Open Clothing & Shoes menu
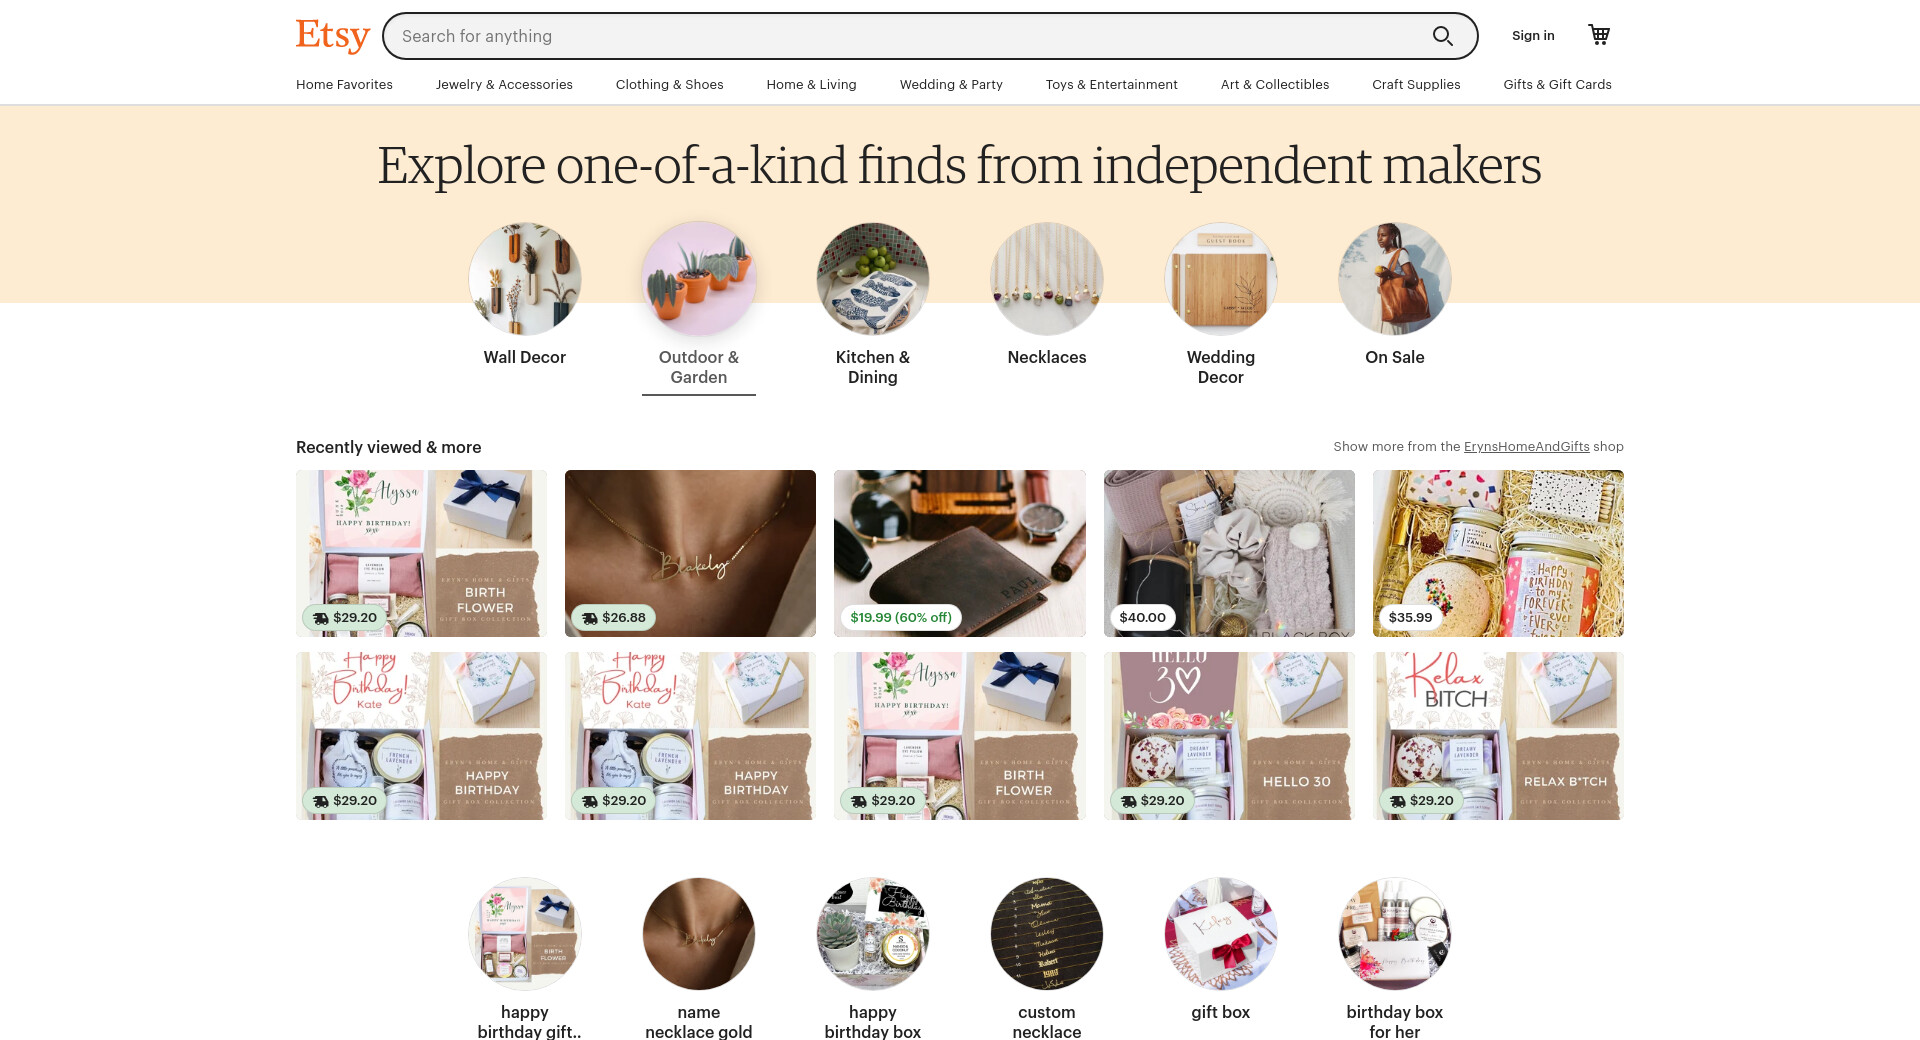This screenshot has height=1040, width=1920. click(669, 84)
